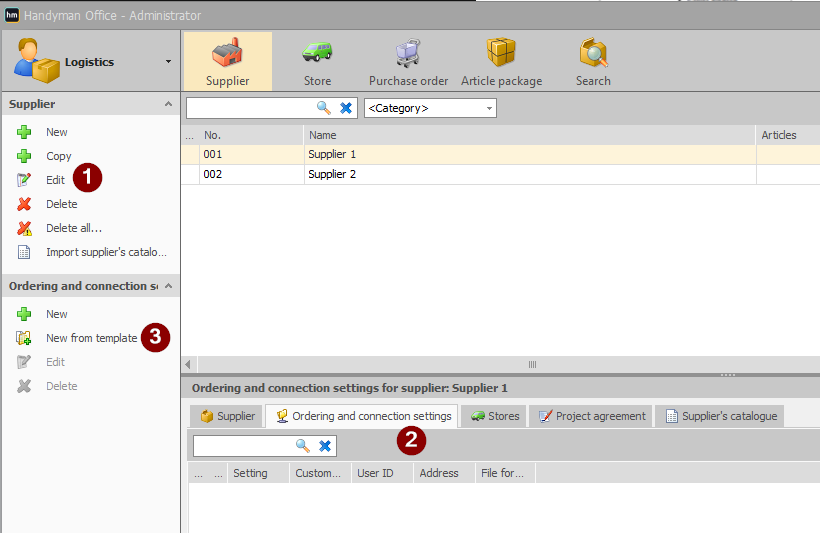Switch to the Project agreement tab

tap(591, 416)
